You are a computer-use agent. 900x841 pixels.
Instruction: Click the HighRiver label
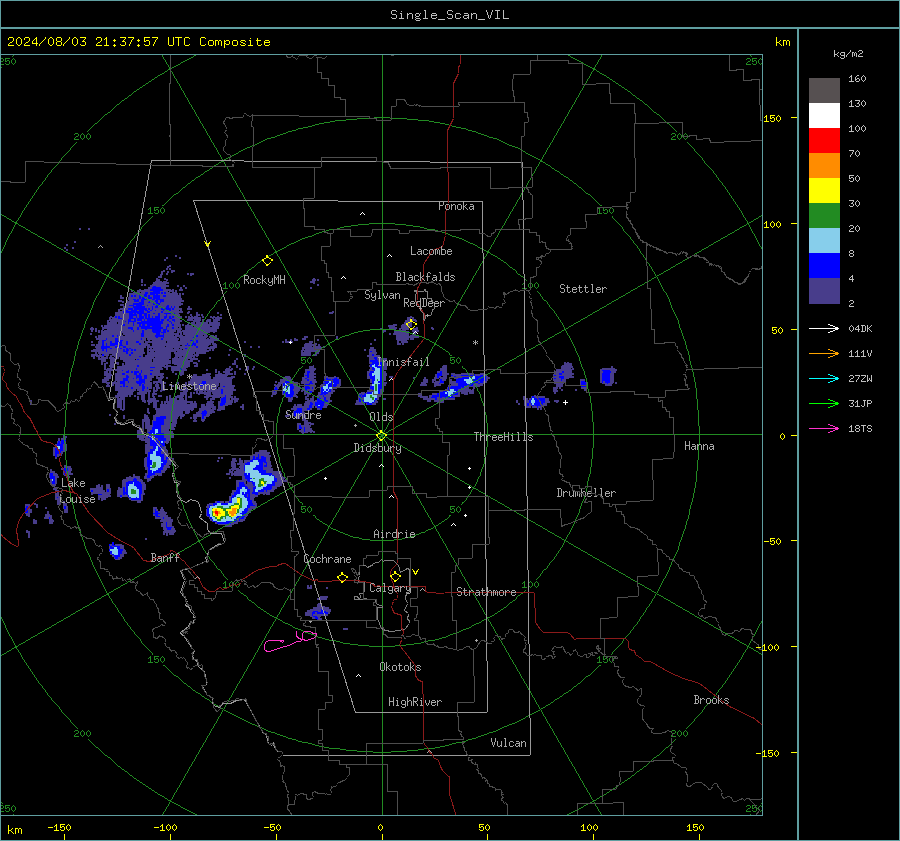point(415,702)
